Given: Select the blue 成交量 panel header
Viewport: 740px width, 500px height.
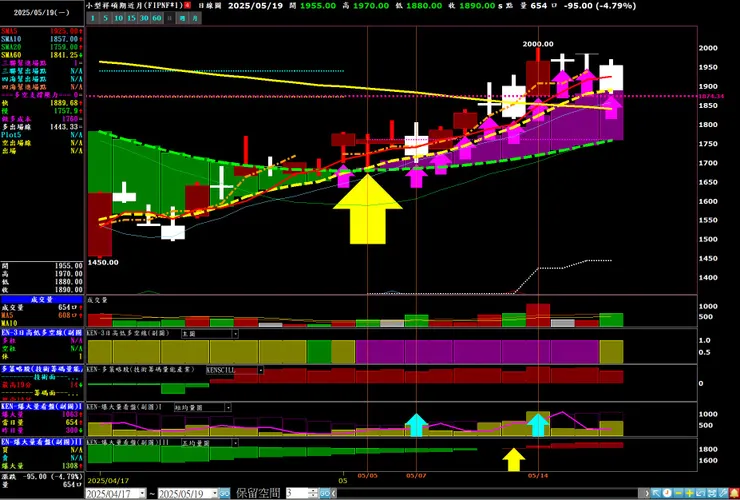Looking at the screenshot, I should [x=42, y=300].
